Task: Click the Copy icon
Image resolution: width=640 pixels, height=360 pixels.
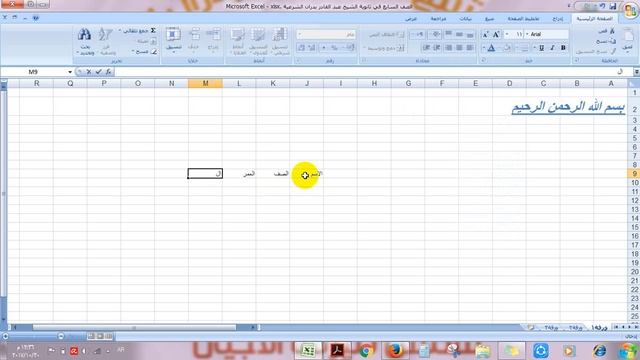Action: point(612,41)
